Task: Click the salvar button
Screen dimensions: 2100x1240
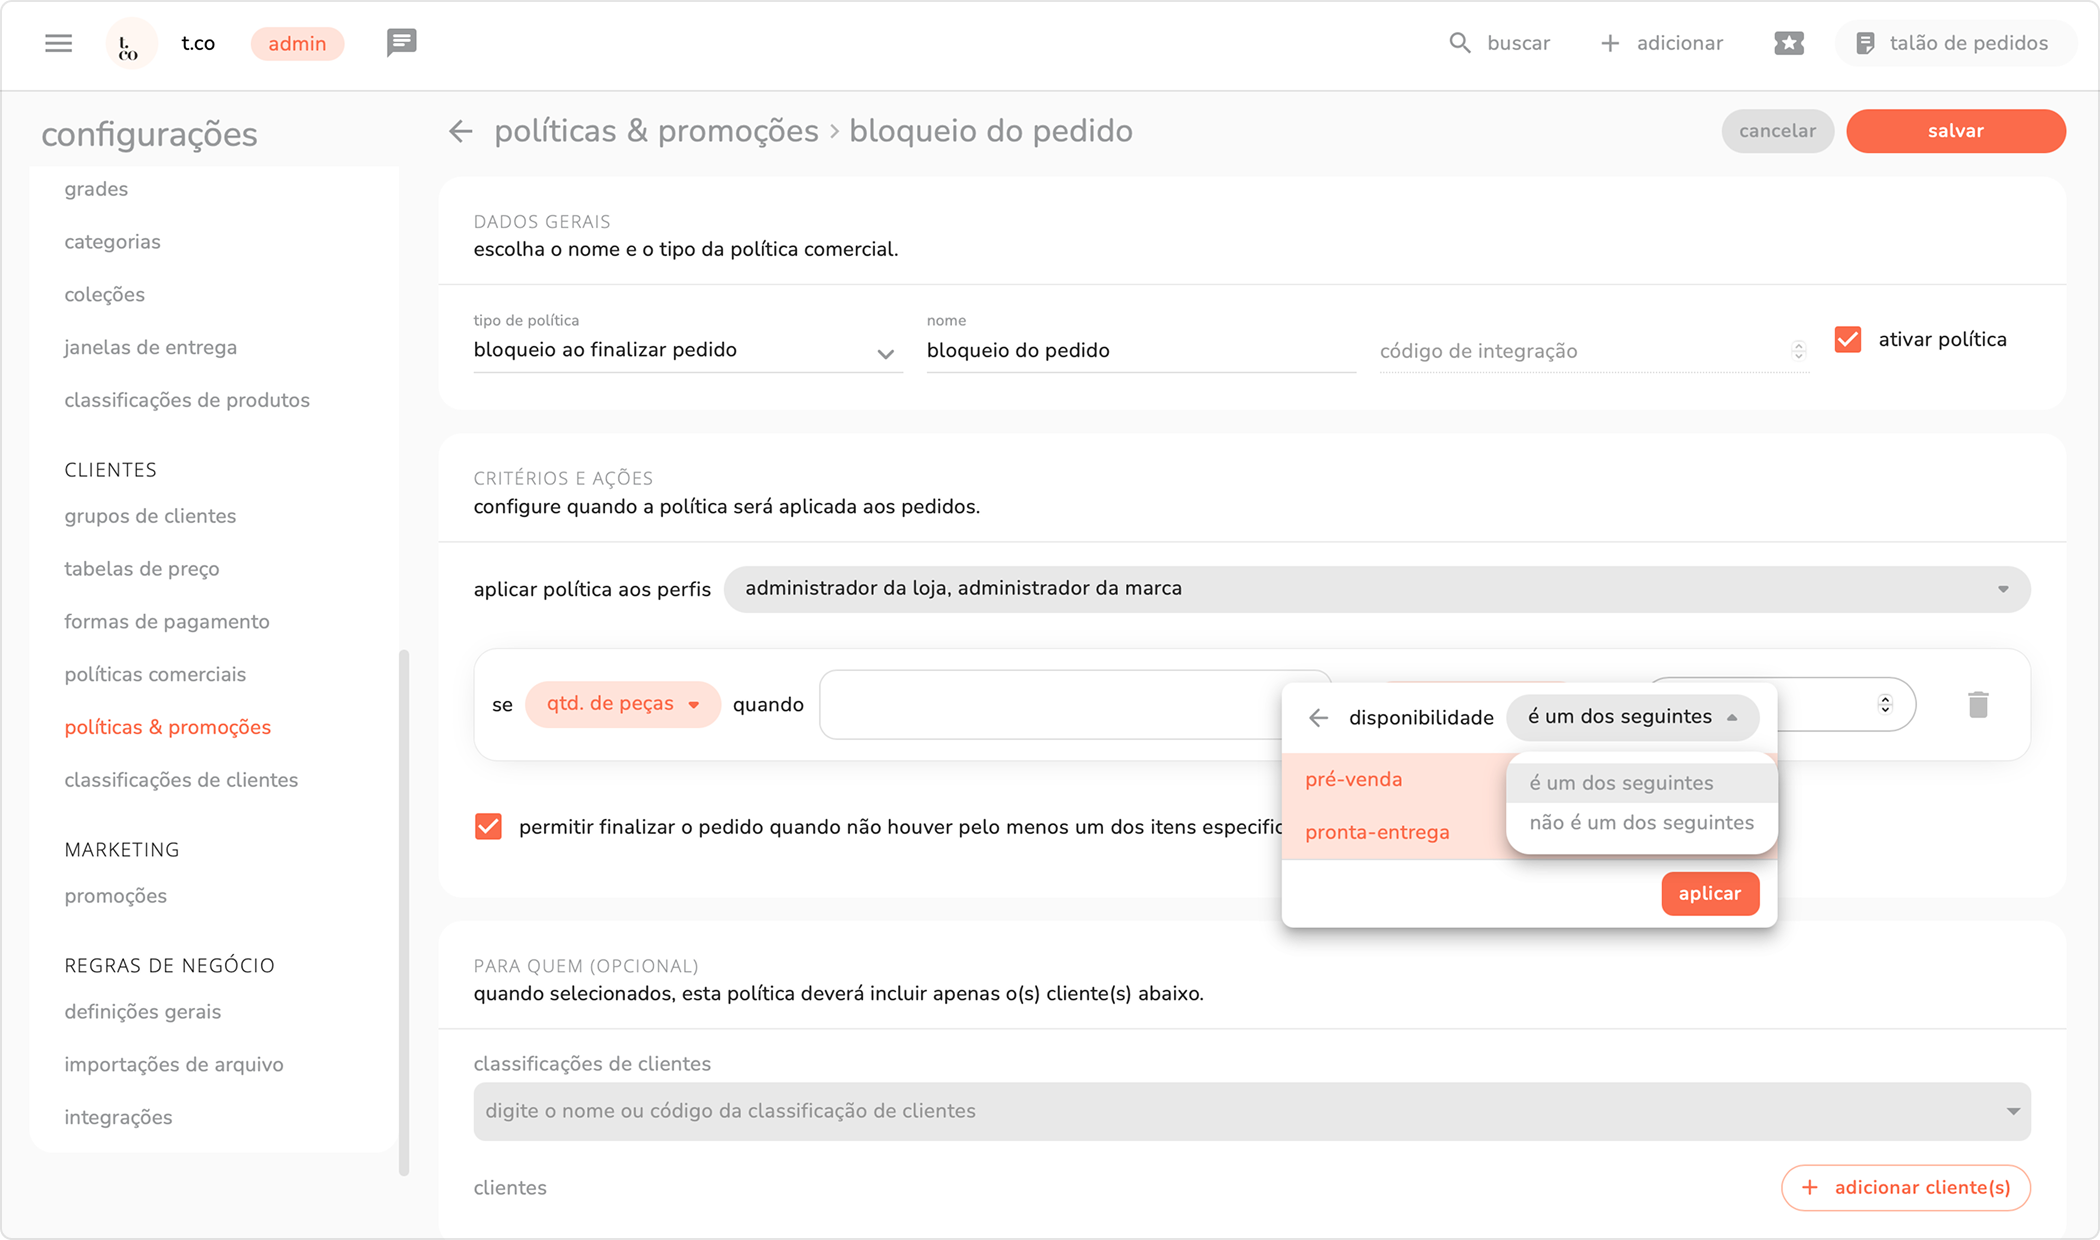Action: [1955, 131]
